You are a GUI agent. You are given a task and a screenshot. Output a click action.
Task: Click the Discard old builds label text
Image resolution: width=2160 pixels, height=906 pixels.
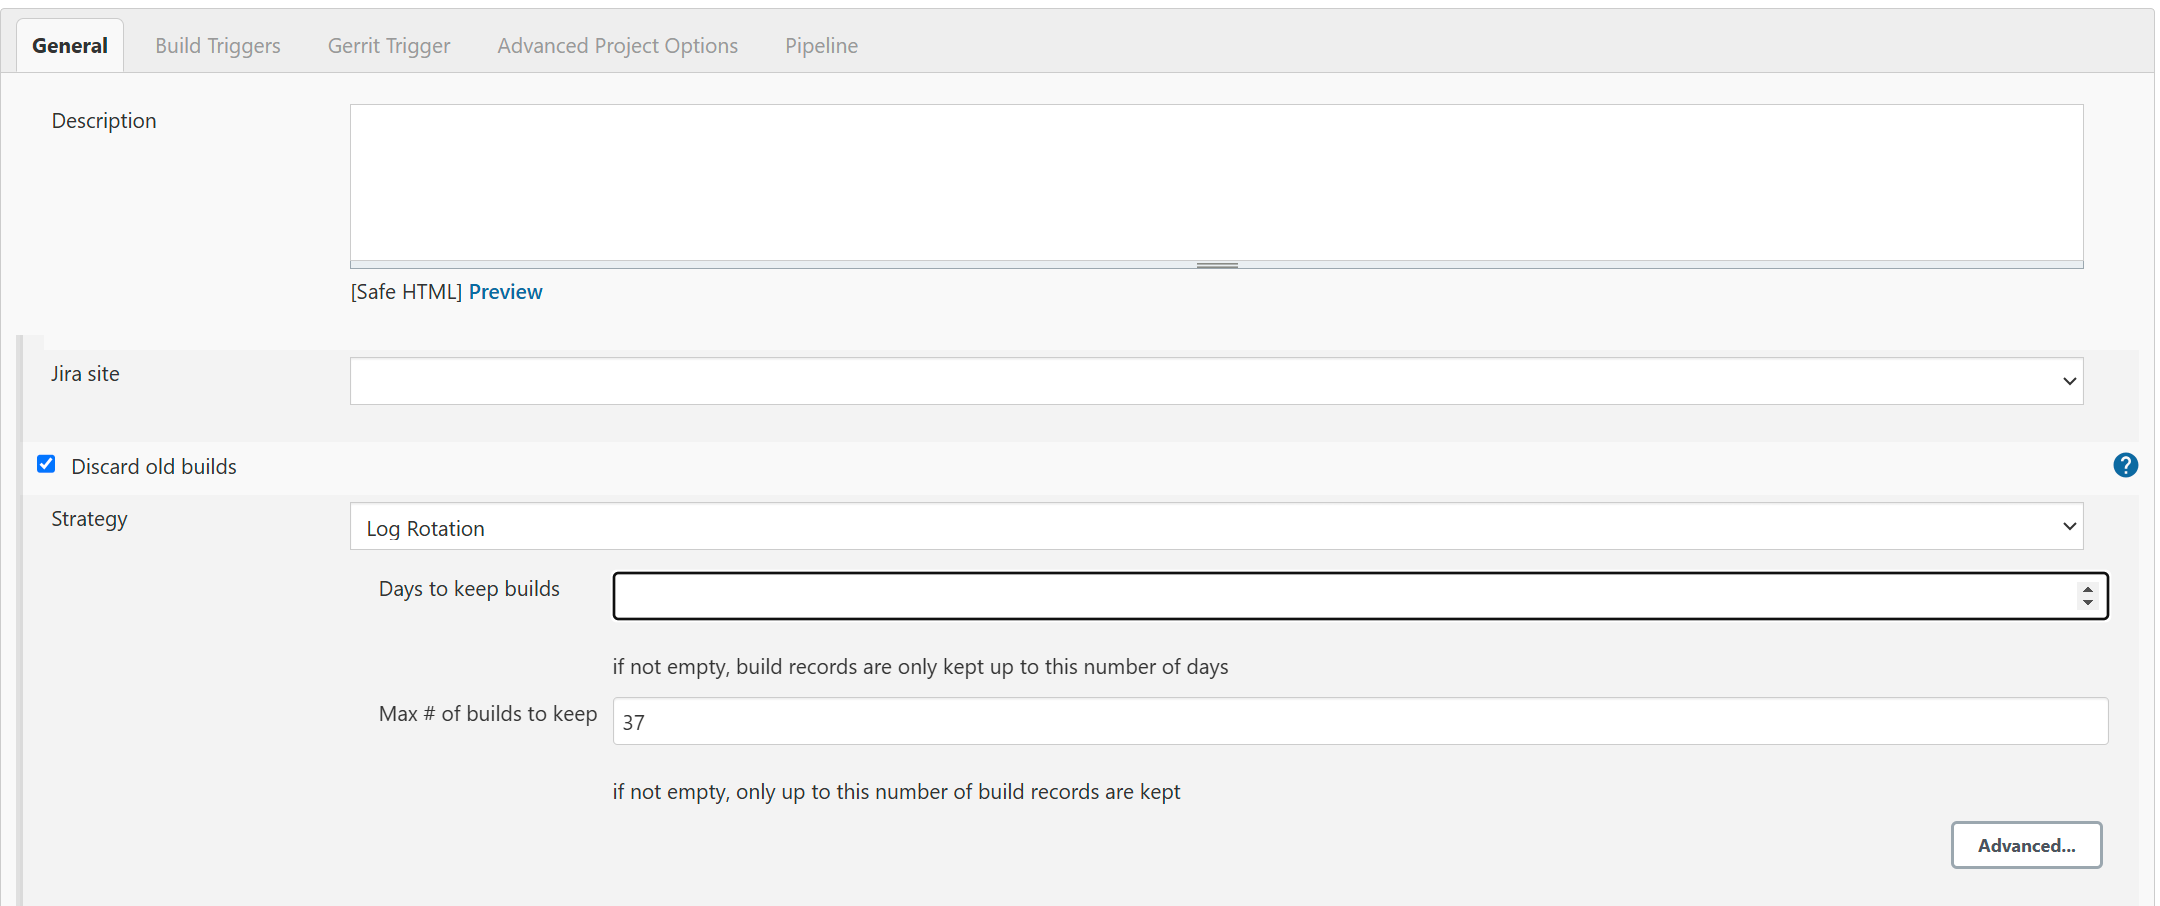154,466
